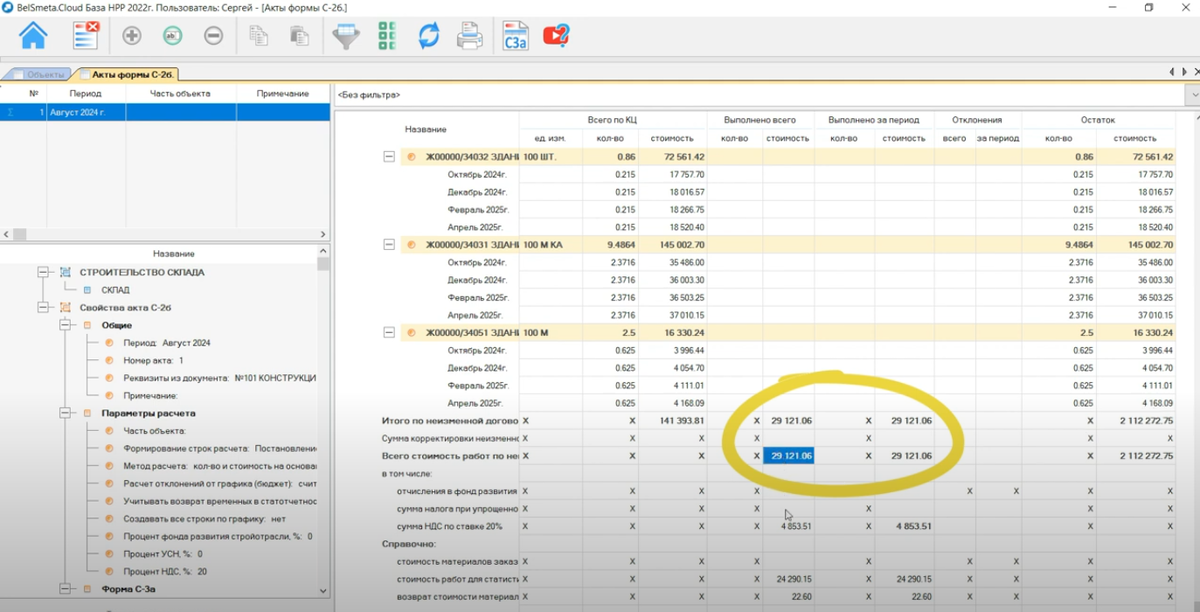Collapse the Ж00000/34031 row group
1200x612 pixels.
[x=389, y=244]
